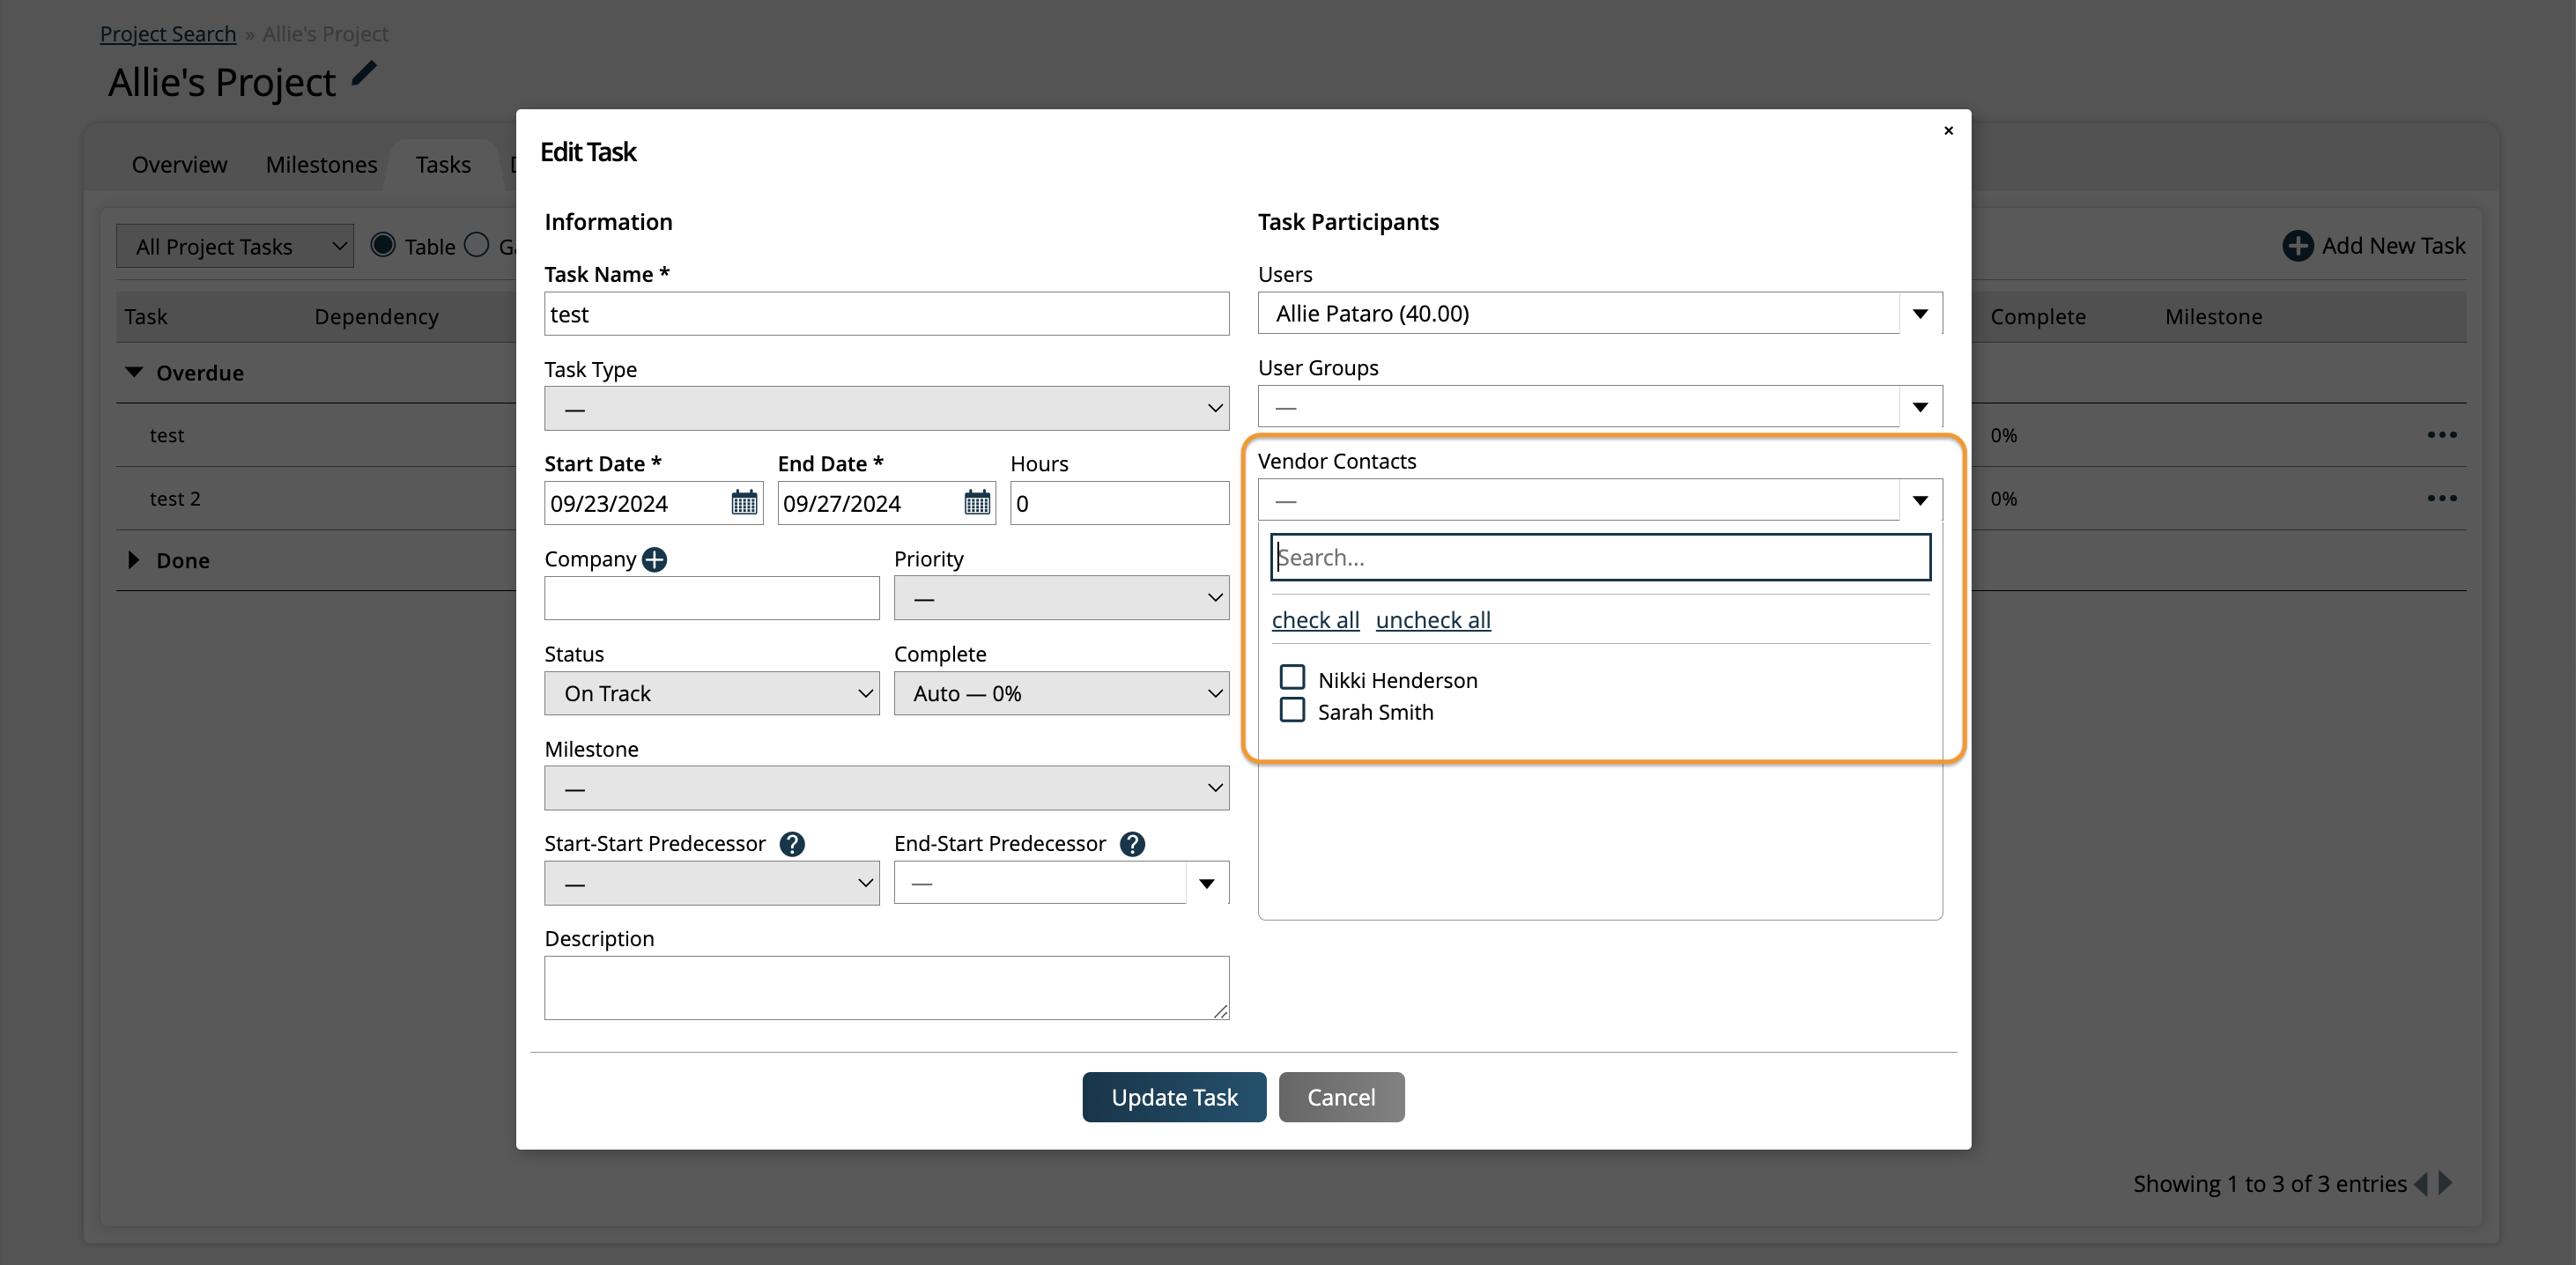The height and width of the screenshot is (1265, 2576).
Task: Click the vendor contacts Search box
Action: 1600,557
